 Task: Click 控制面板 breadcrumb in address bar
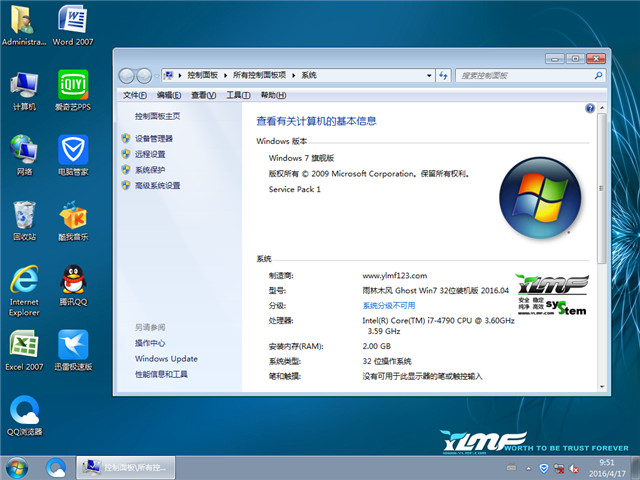coord(202,76)
